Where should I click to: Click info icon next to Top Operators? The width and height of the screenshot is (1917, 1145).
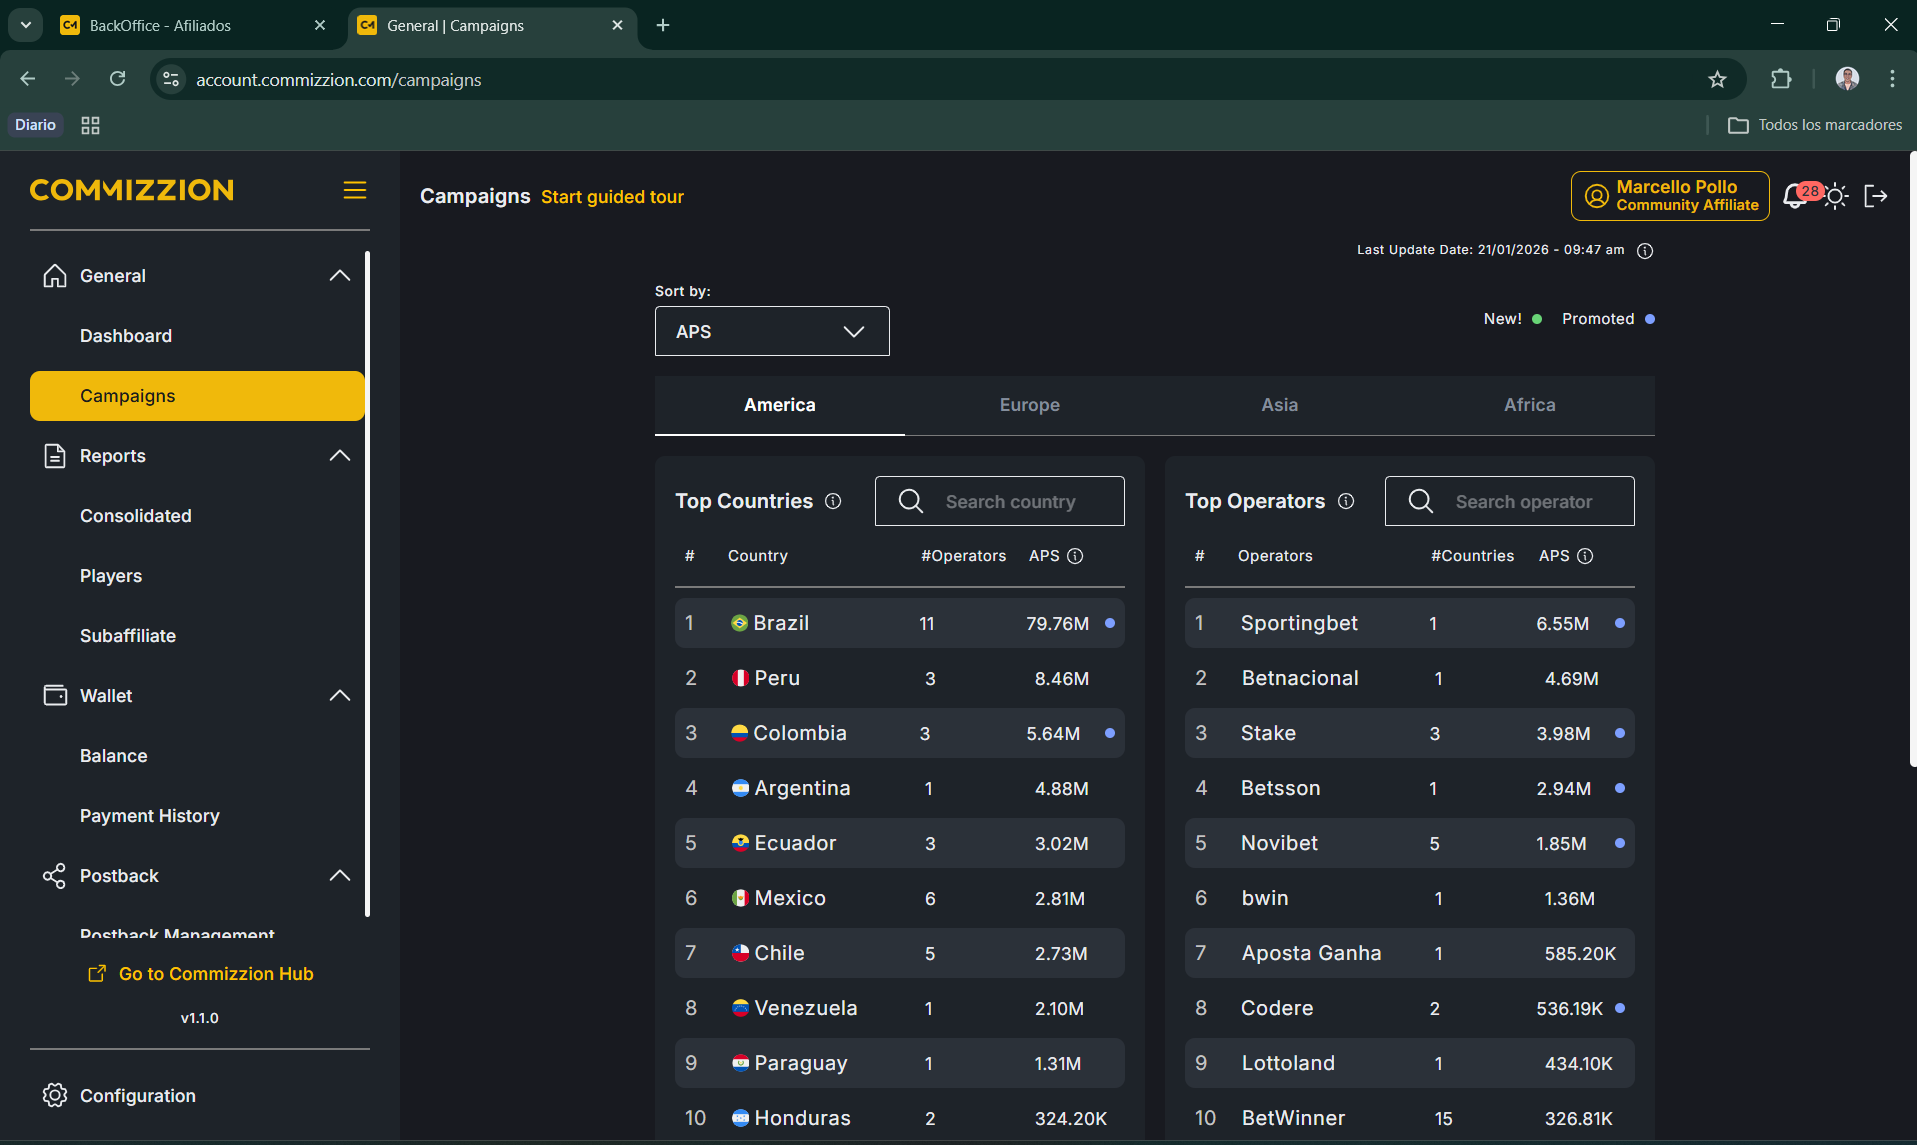point(1346,501)
